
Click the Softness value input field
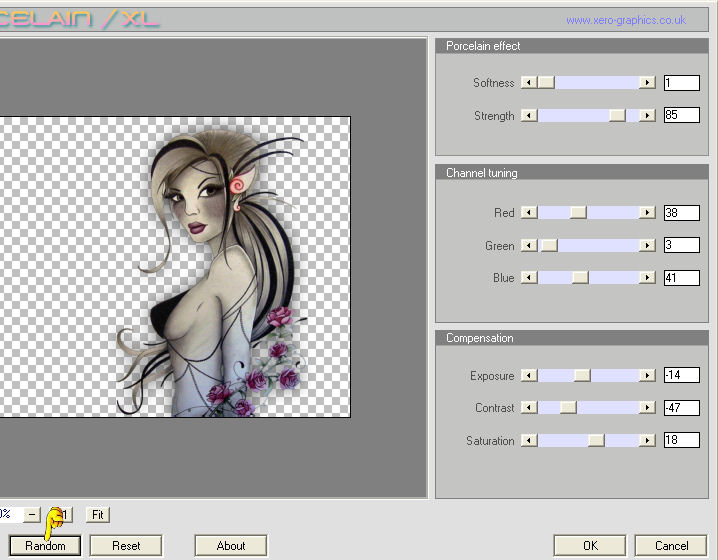(x=681, y=83)
